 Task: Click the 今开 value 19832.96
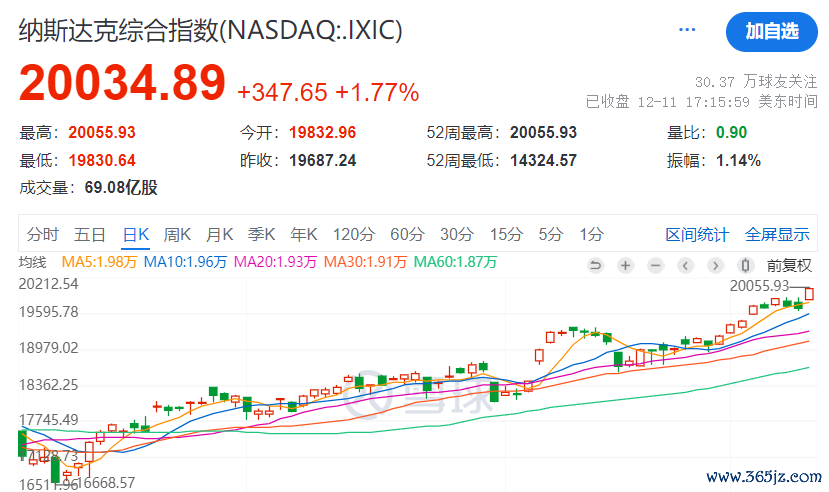click(x=323, y=132)
